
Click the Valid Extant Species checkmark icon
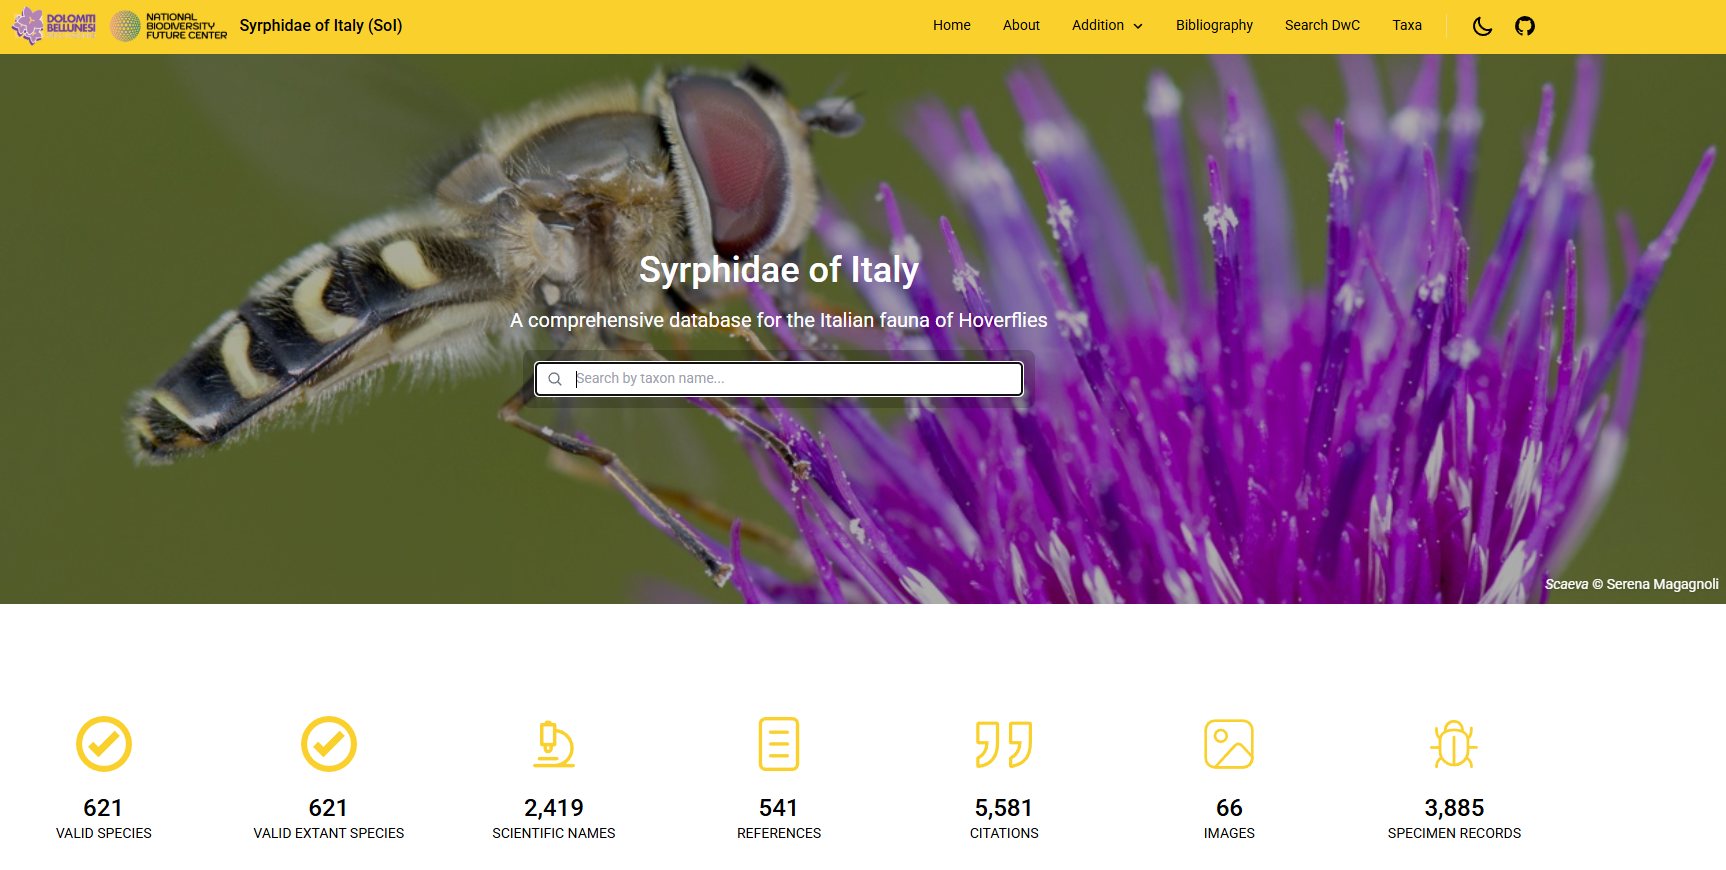pyautogui.click(x=329, y=744)
